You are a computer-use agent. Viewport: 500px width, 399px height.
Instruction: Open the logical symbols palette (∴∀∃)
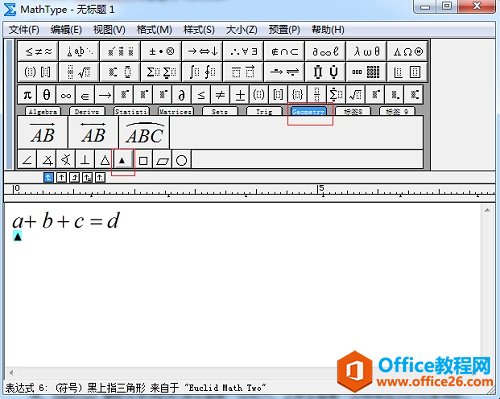tap(243, 51)
